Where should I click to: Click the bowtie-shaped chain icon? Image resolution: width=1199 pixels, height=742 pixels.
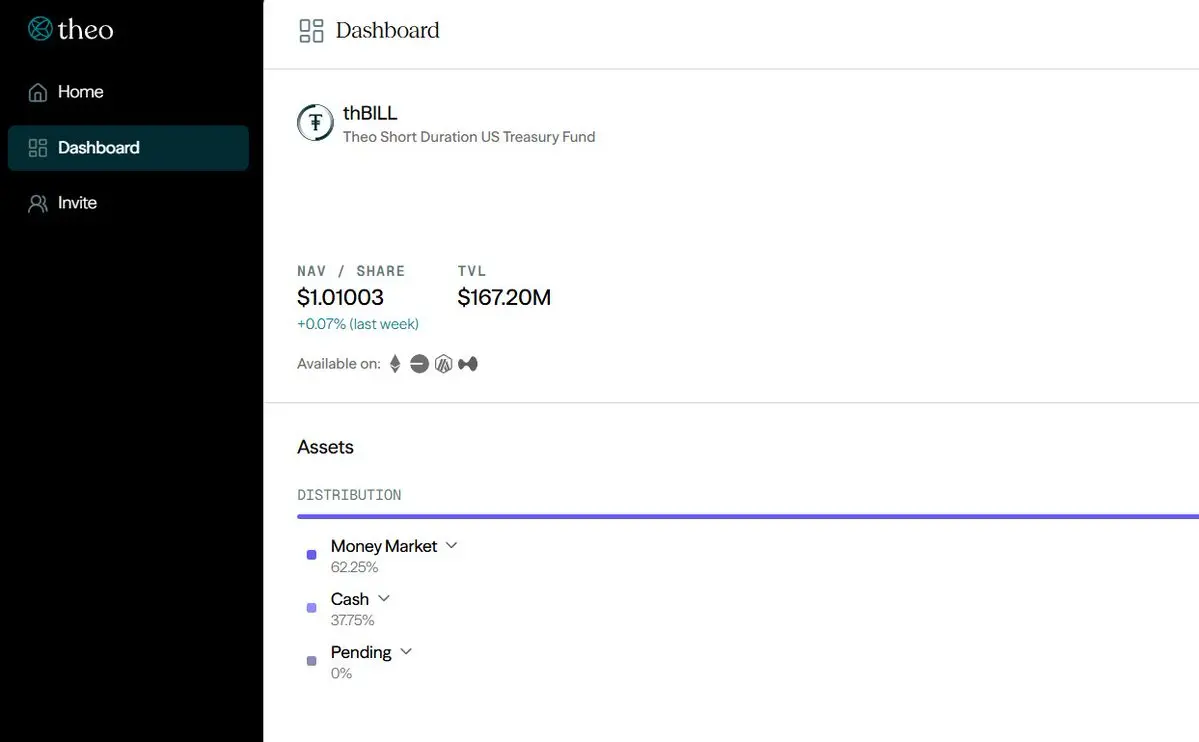tap(468, 364)
